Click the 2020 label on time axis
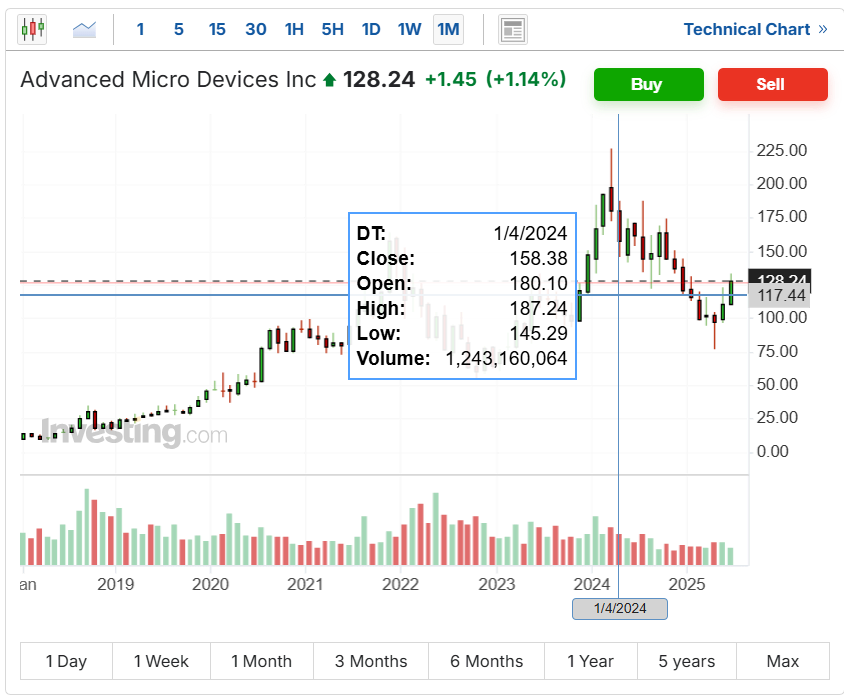 pos(211,584)
